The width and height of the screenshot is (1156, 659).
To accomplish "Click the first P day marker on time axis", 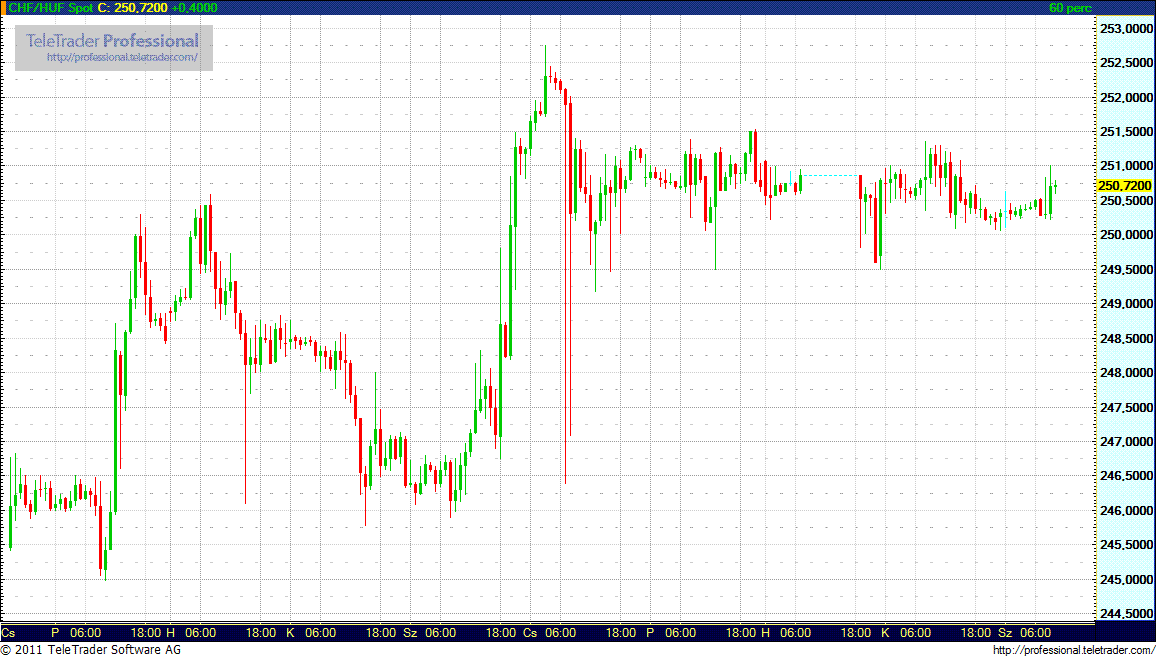I will pos(55,633).
